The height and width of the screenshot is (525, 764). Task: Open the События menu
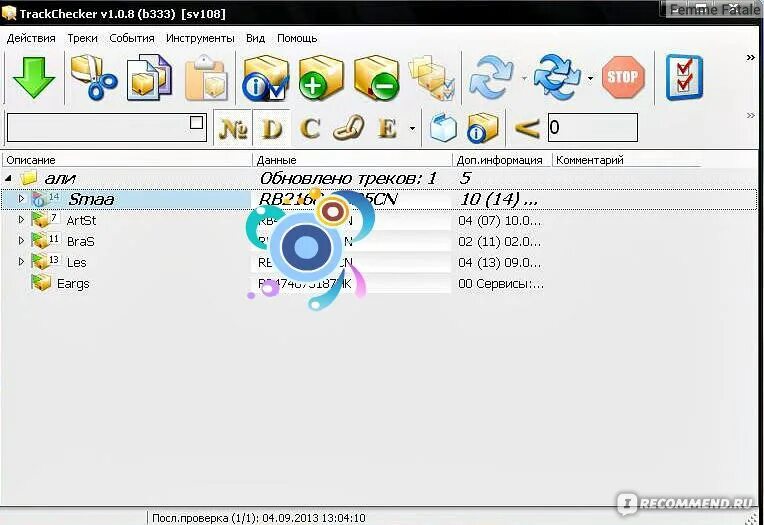(x=132, y=38)
